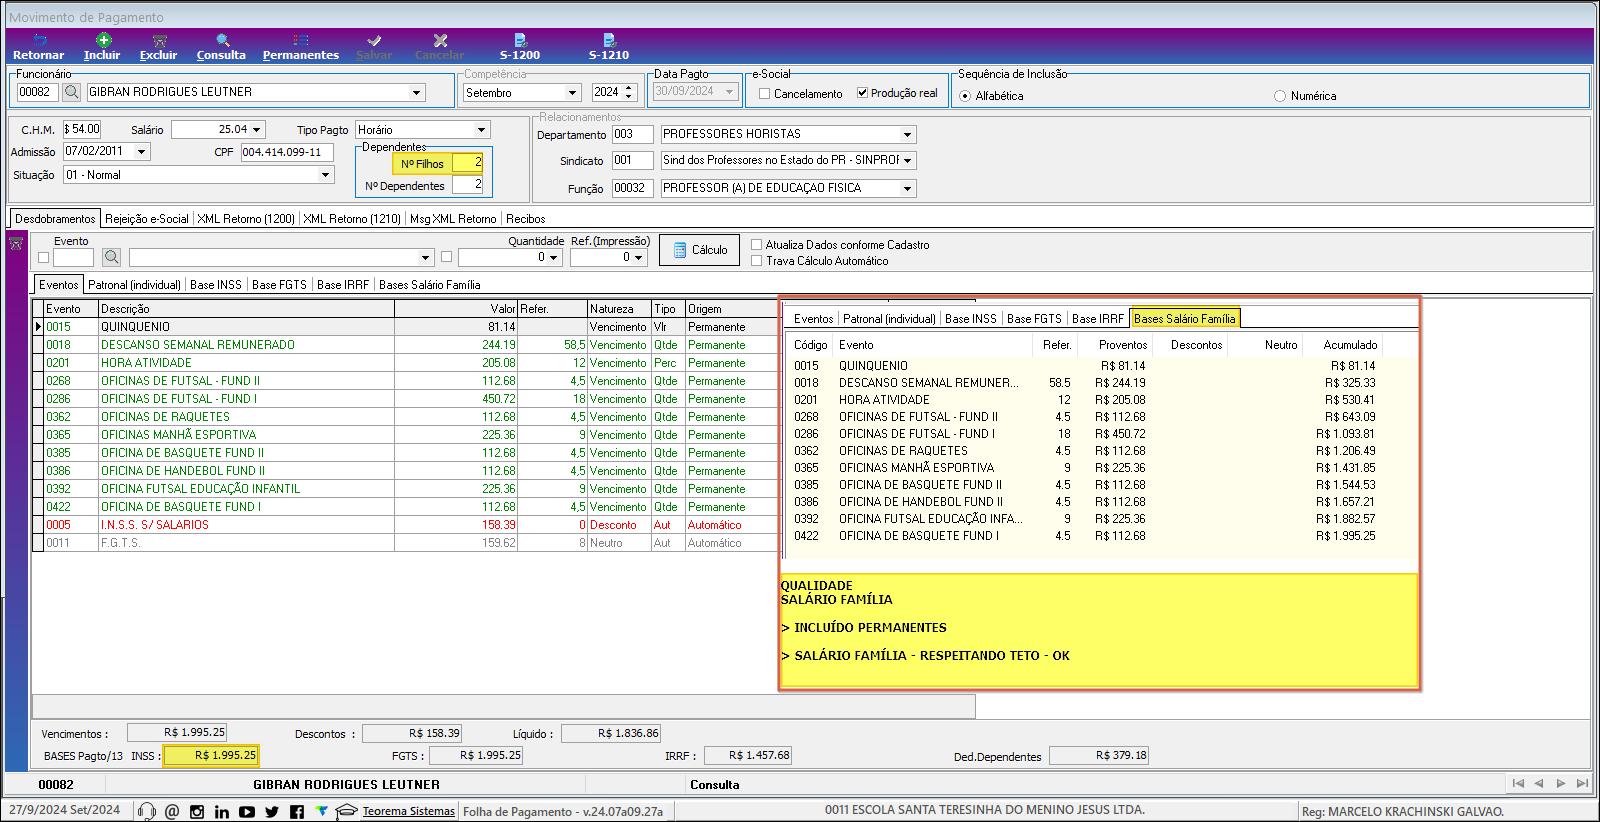
Task: Expand the Situação 01 - Normal dropdown
Action: click(325, 175)
